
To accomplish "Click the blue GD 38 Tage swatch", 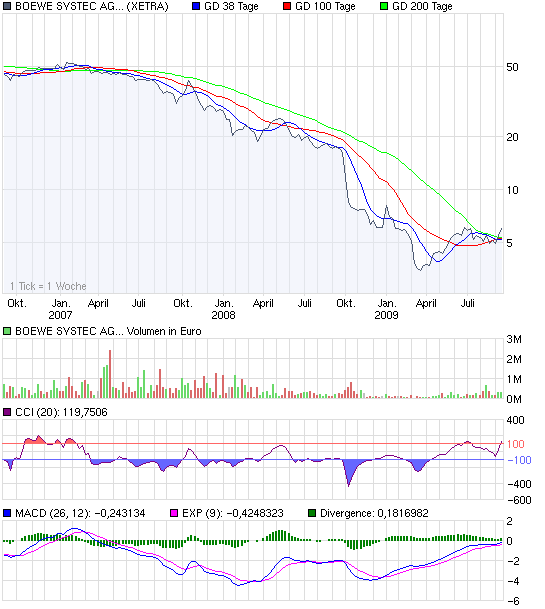I will [196, 6].
